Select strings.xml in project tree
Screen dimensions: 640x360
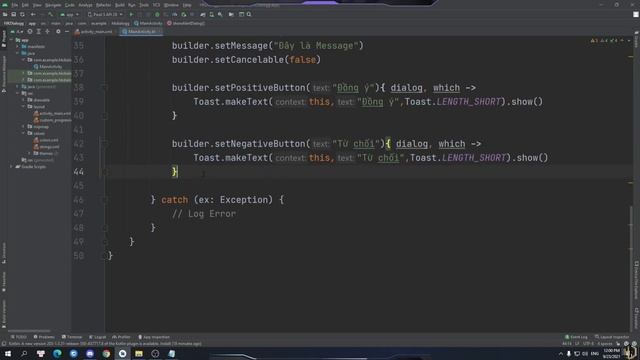click(47, 147)
